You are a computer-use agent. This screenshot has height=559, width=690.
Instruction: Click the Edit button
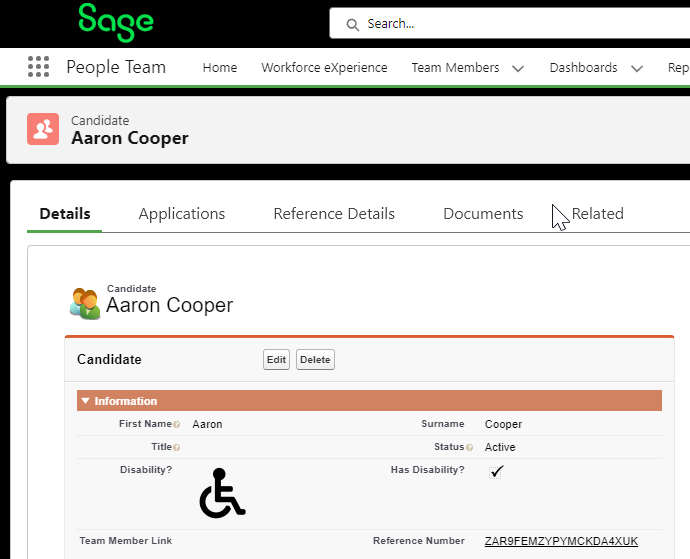coord(276,360)
